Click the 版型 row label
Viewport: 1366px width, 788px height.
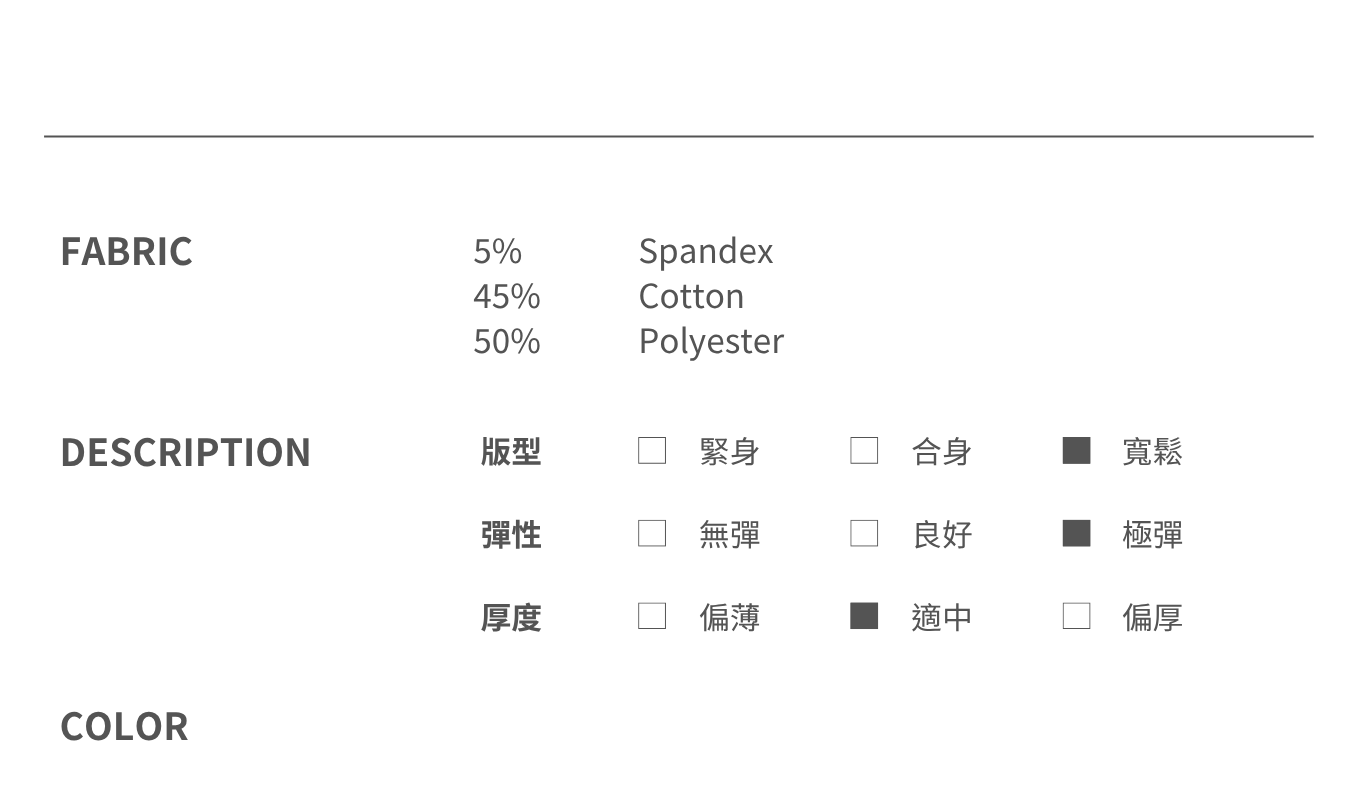click(x=511, y=452)
